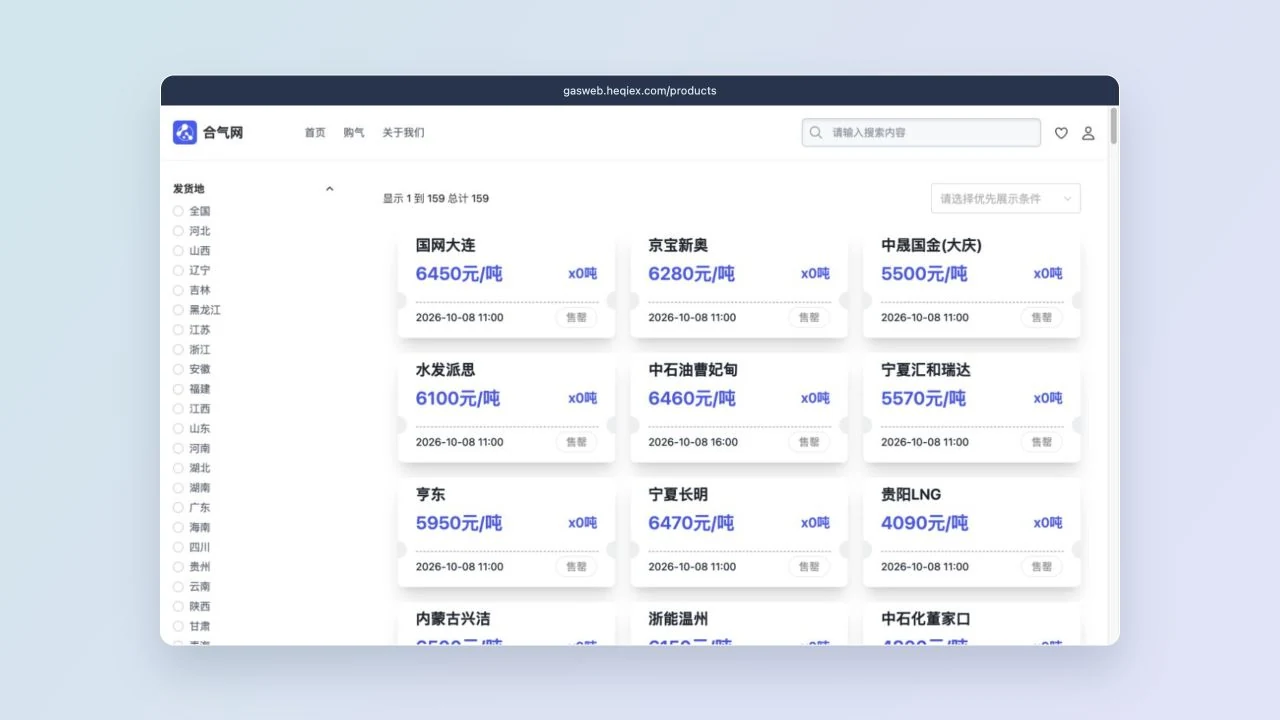
Task: Open the 购气 navigation item
Action: coord(354,132)
